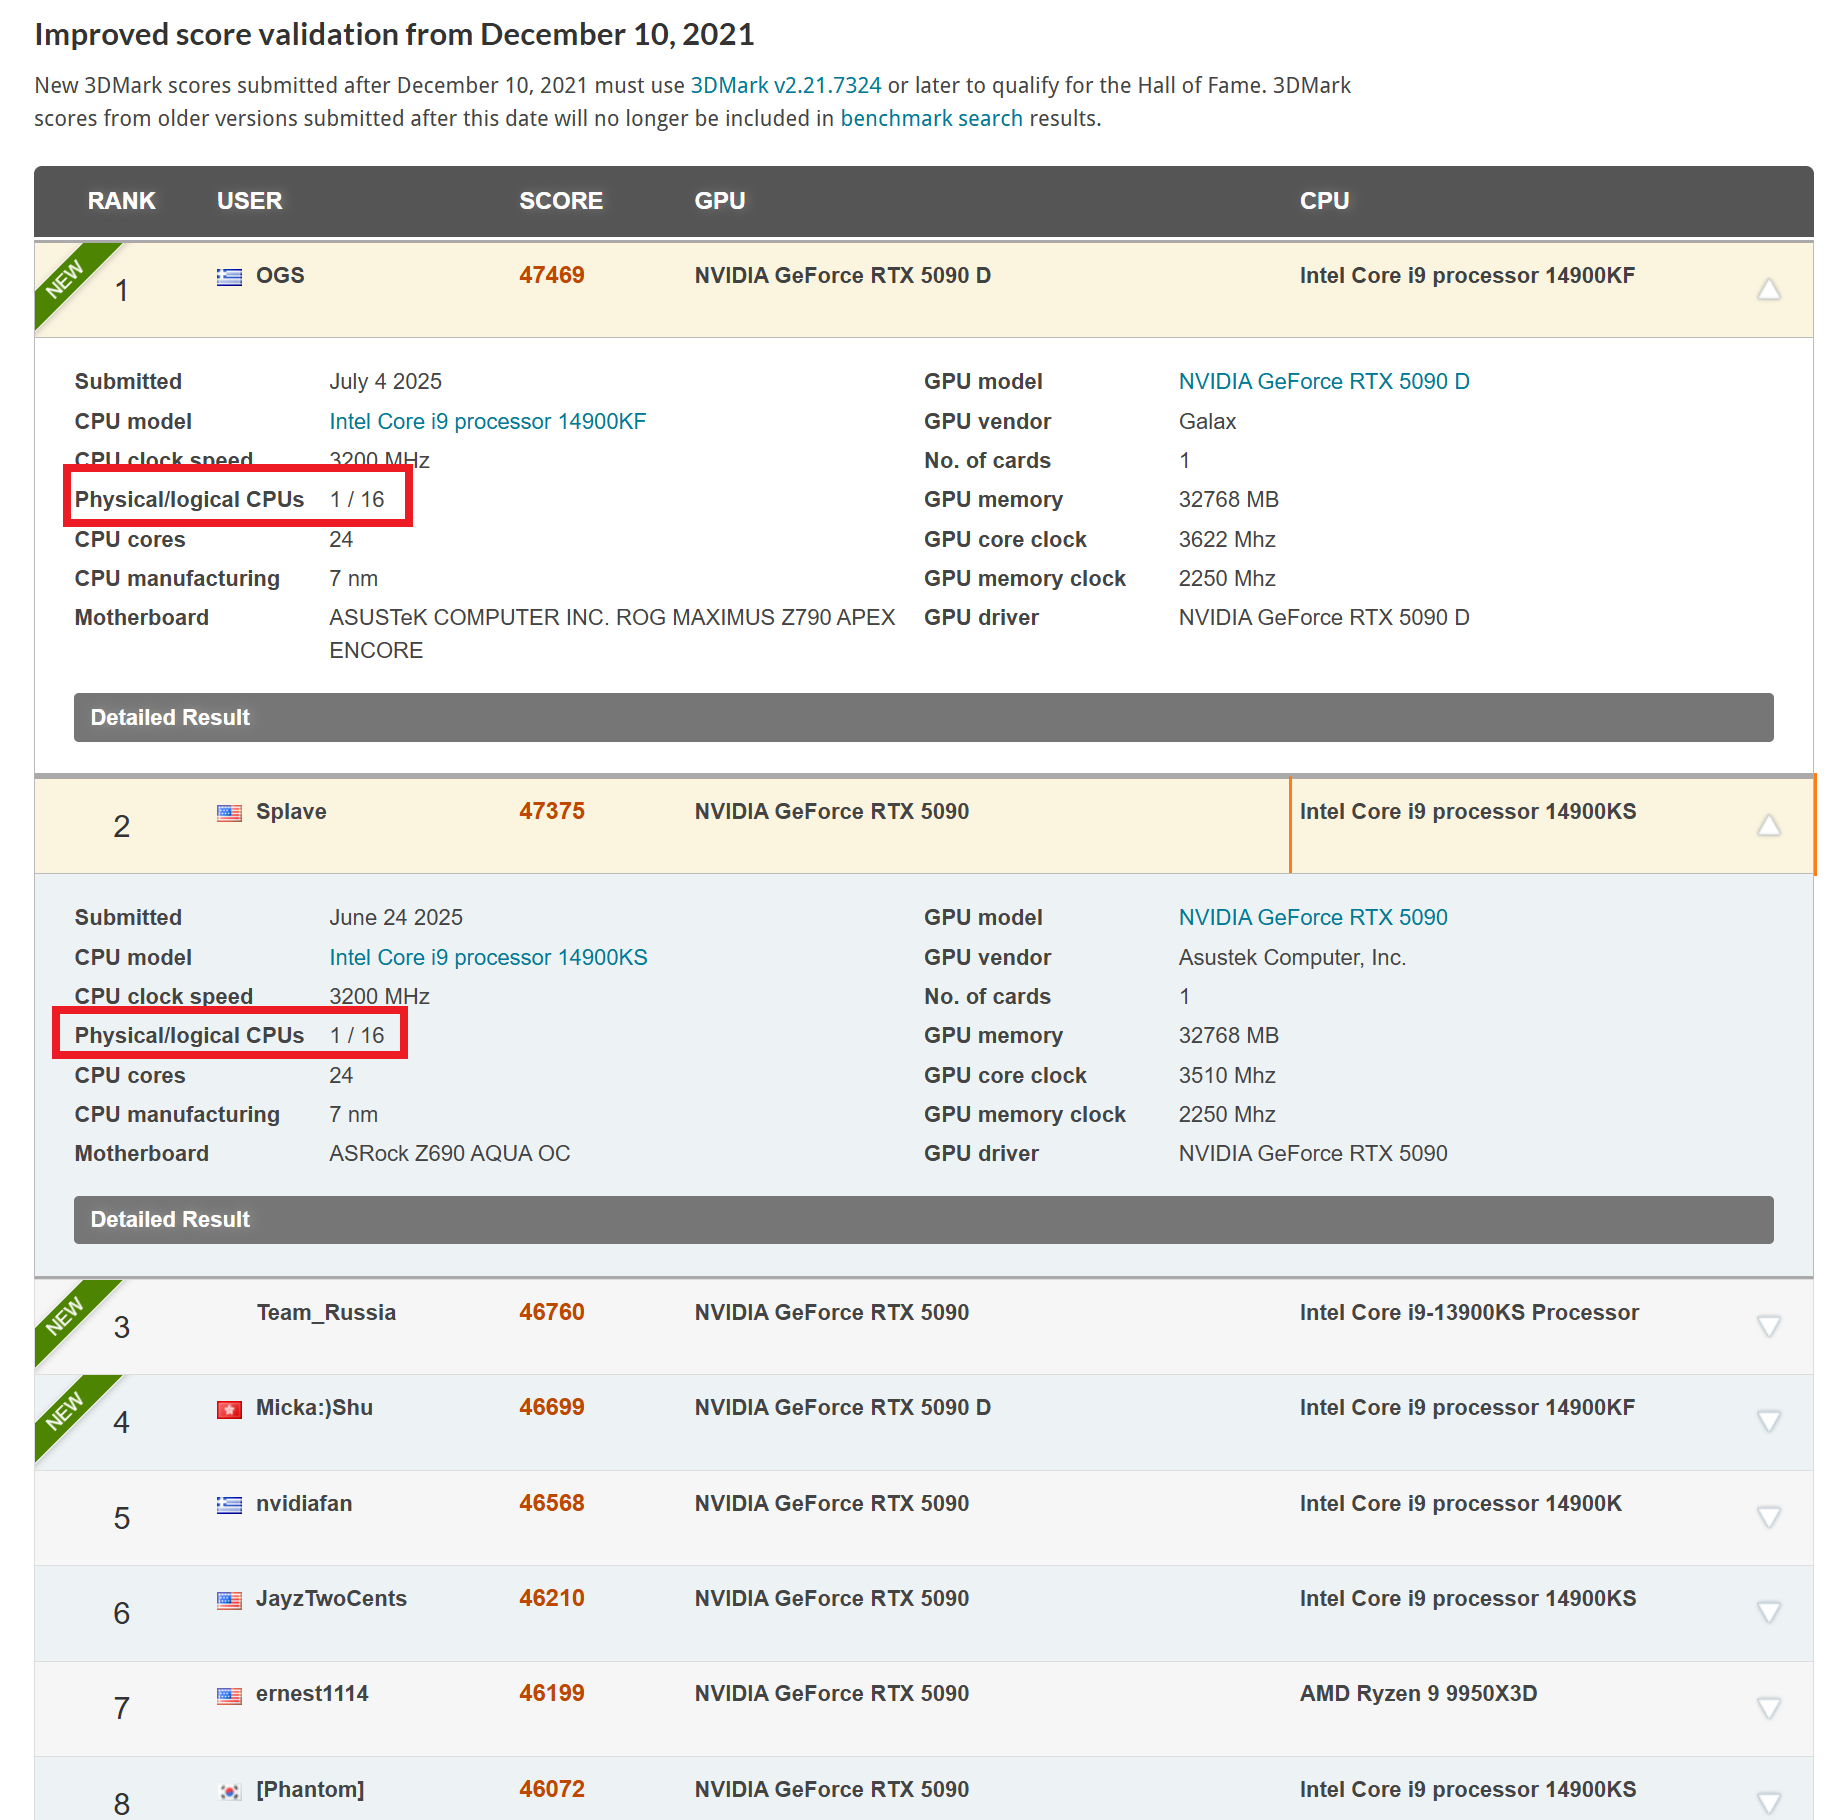Click the 3622 Mhz GPU core clock value
The height and width of the screenshot is (1820, 1839).
click(1227, 540)
